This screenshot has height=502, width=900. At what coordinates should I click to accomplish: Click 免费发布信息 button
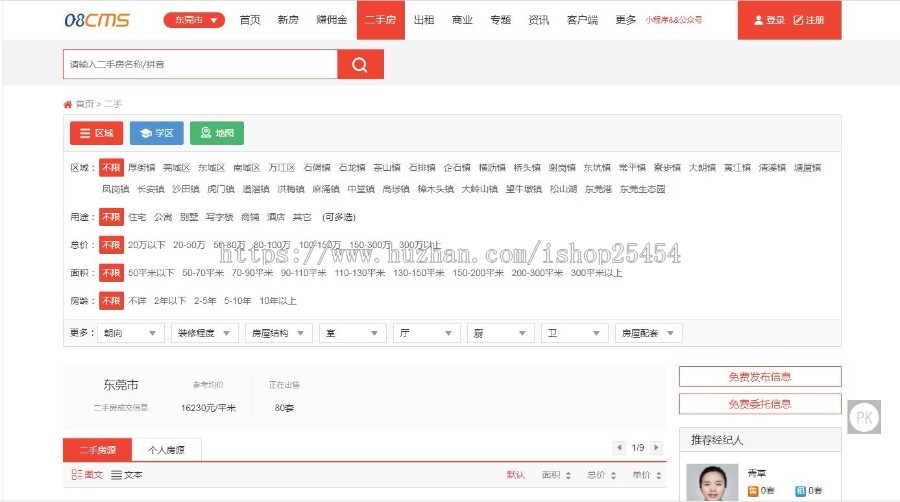[760, 377]
